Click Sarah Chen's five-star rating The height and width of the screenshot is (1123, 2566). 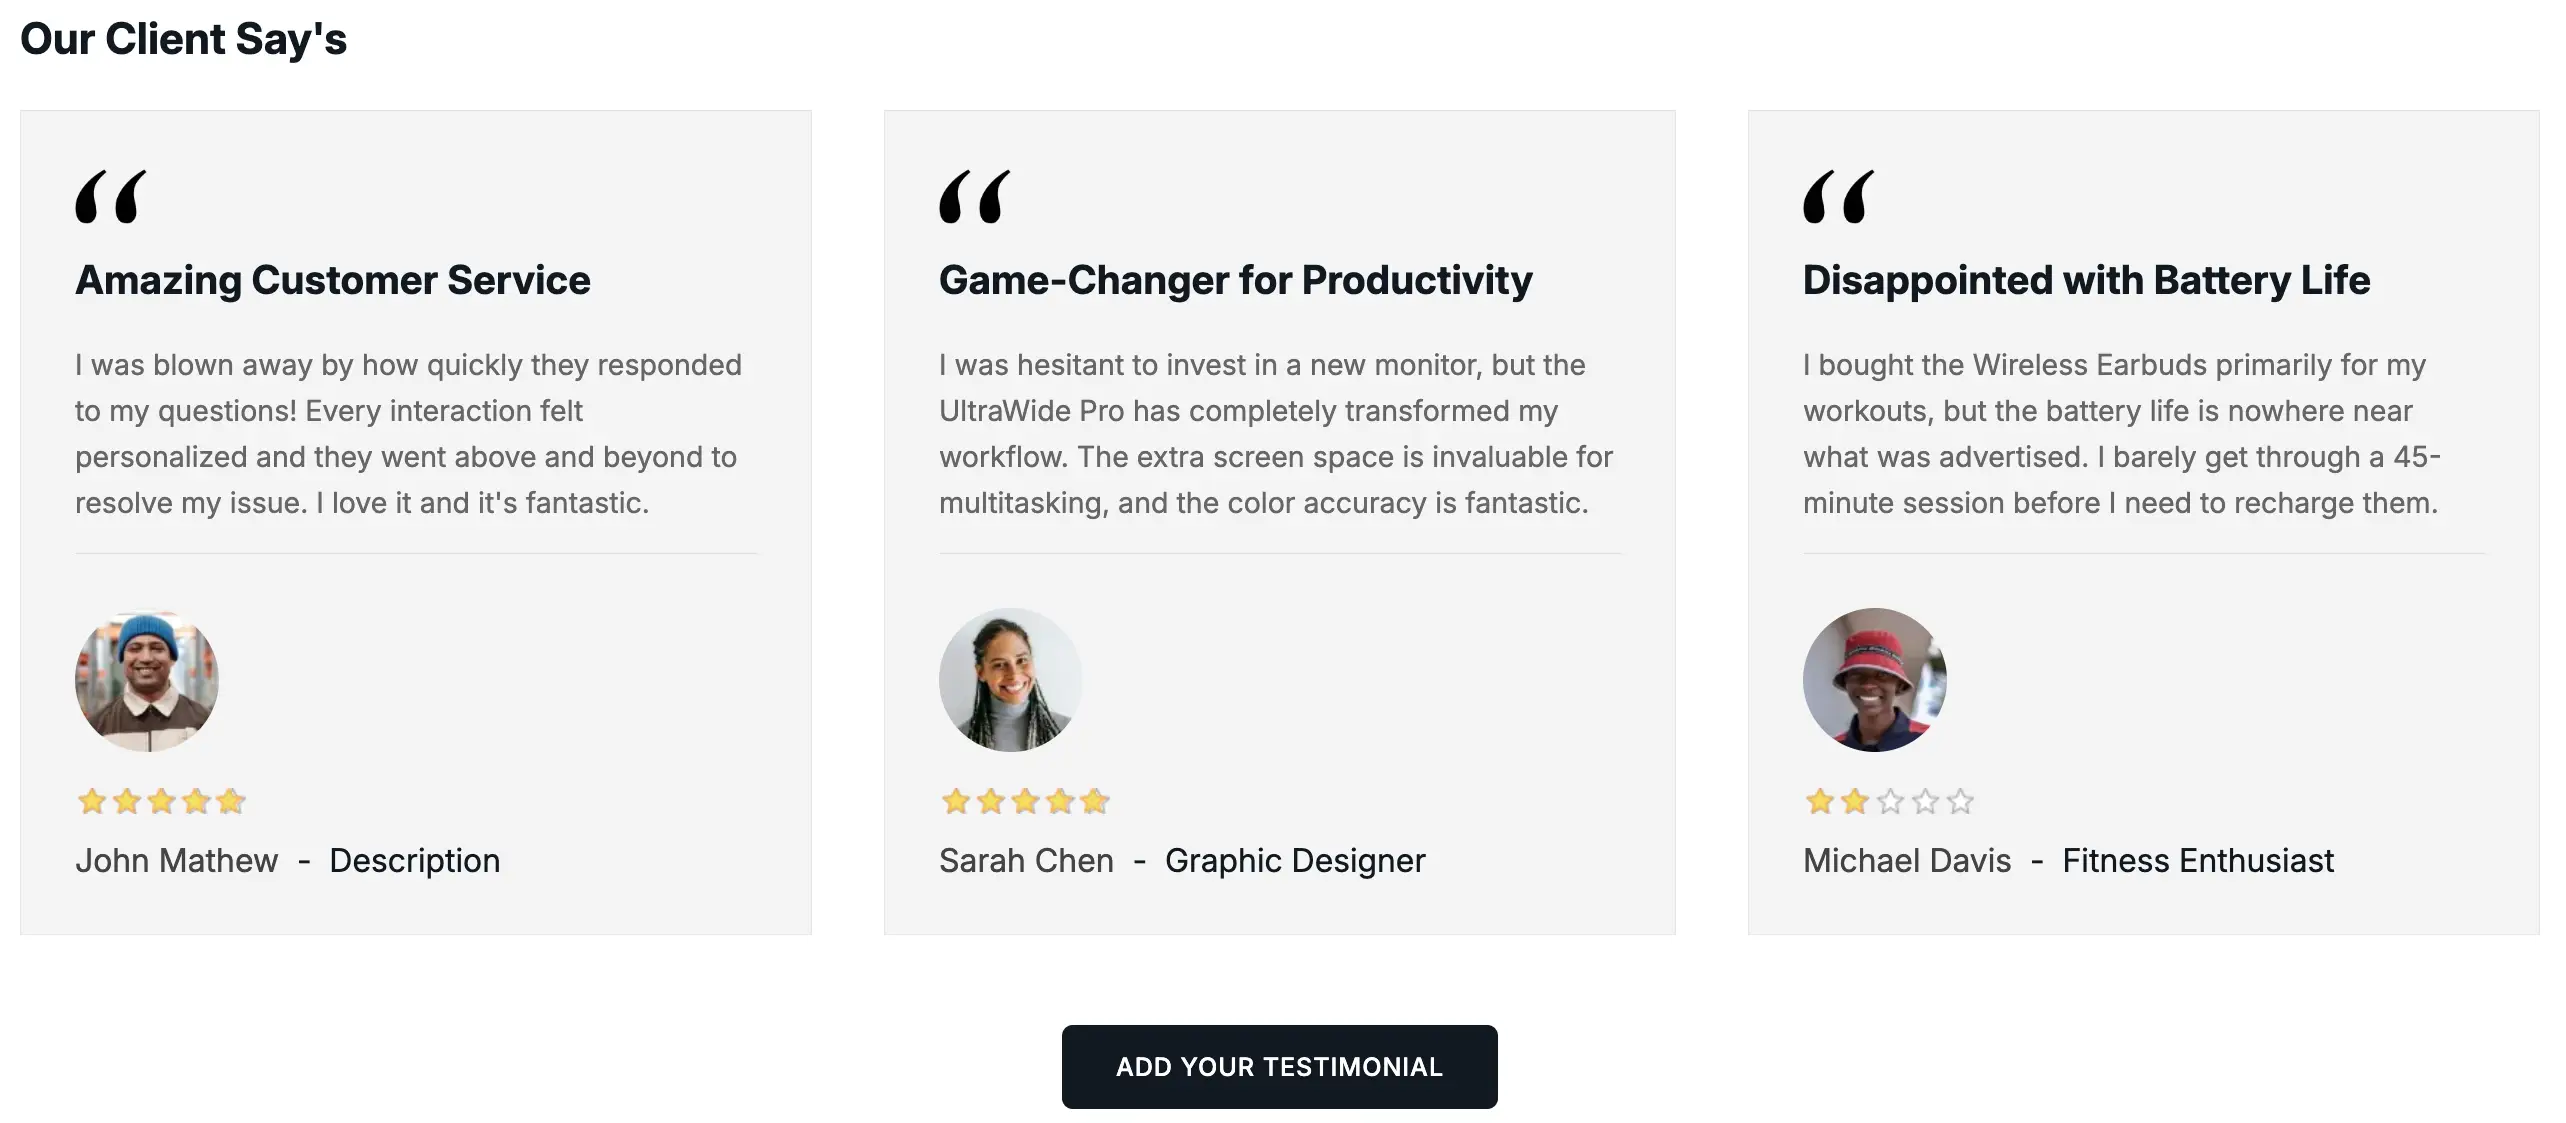pos(1025,801)
